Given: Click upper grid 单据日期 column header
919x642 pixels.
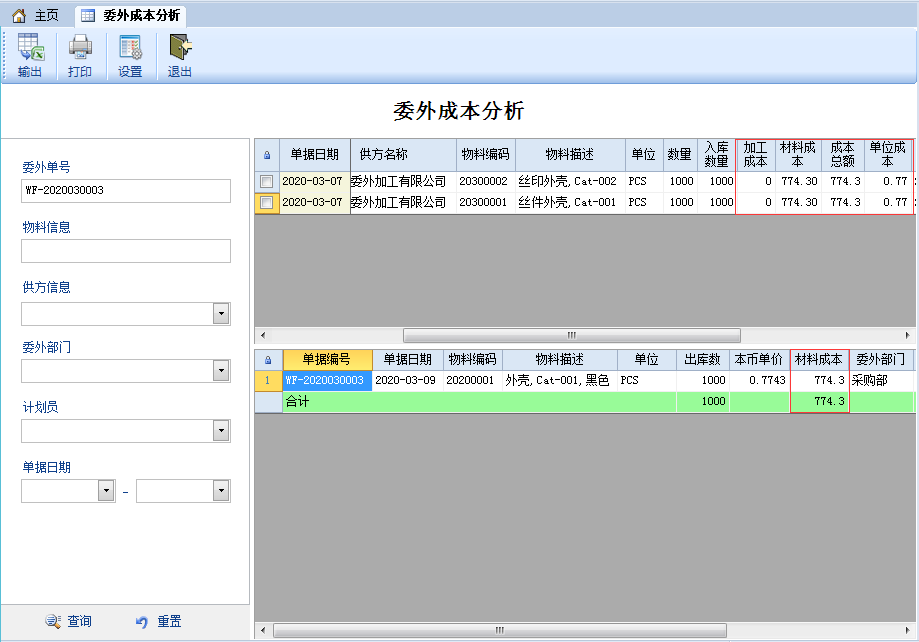Looking at the screenshot, I should tap(315, 155).
